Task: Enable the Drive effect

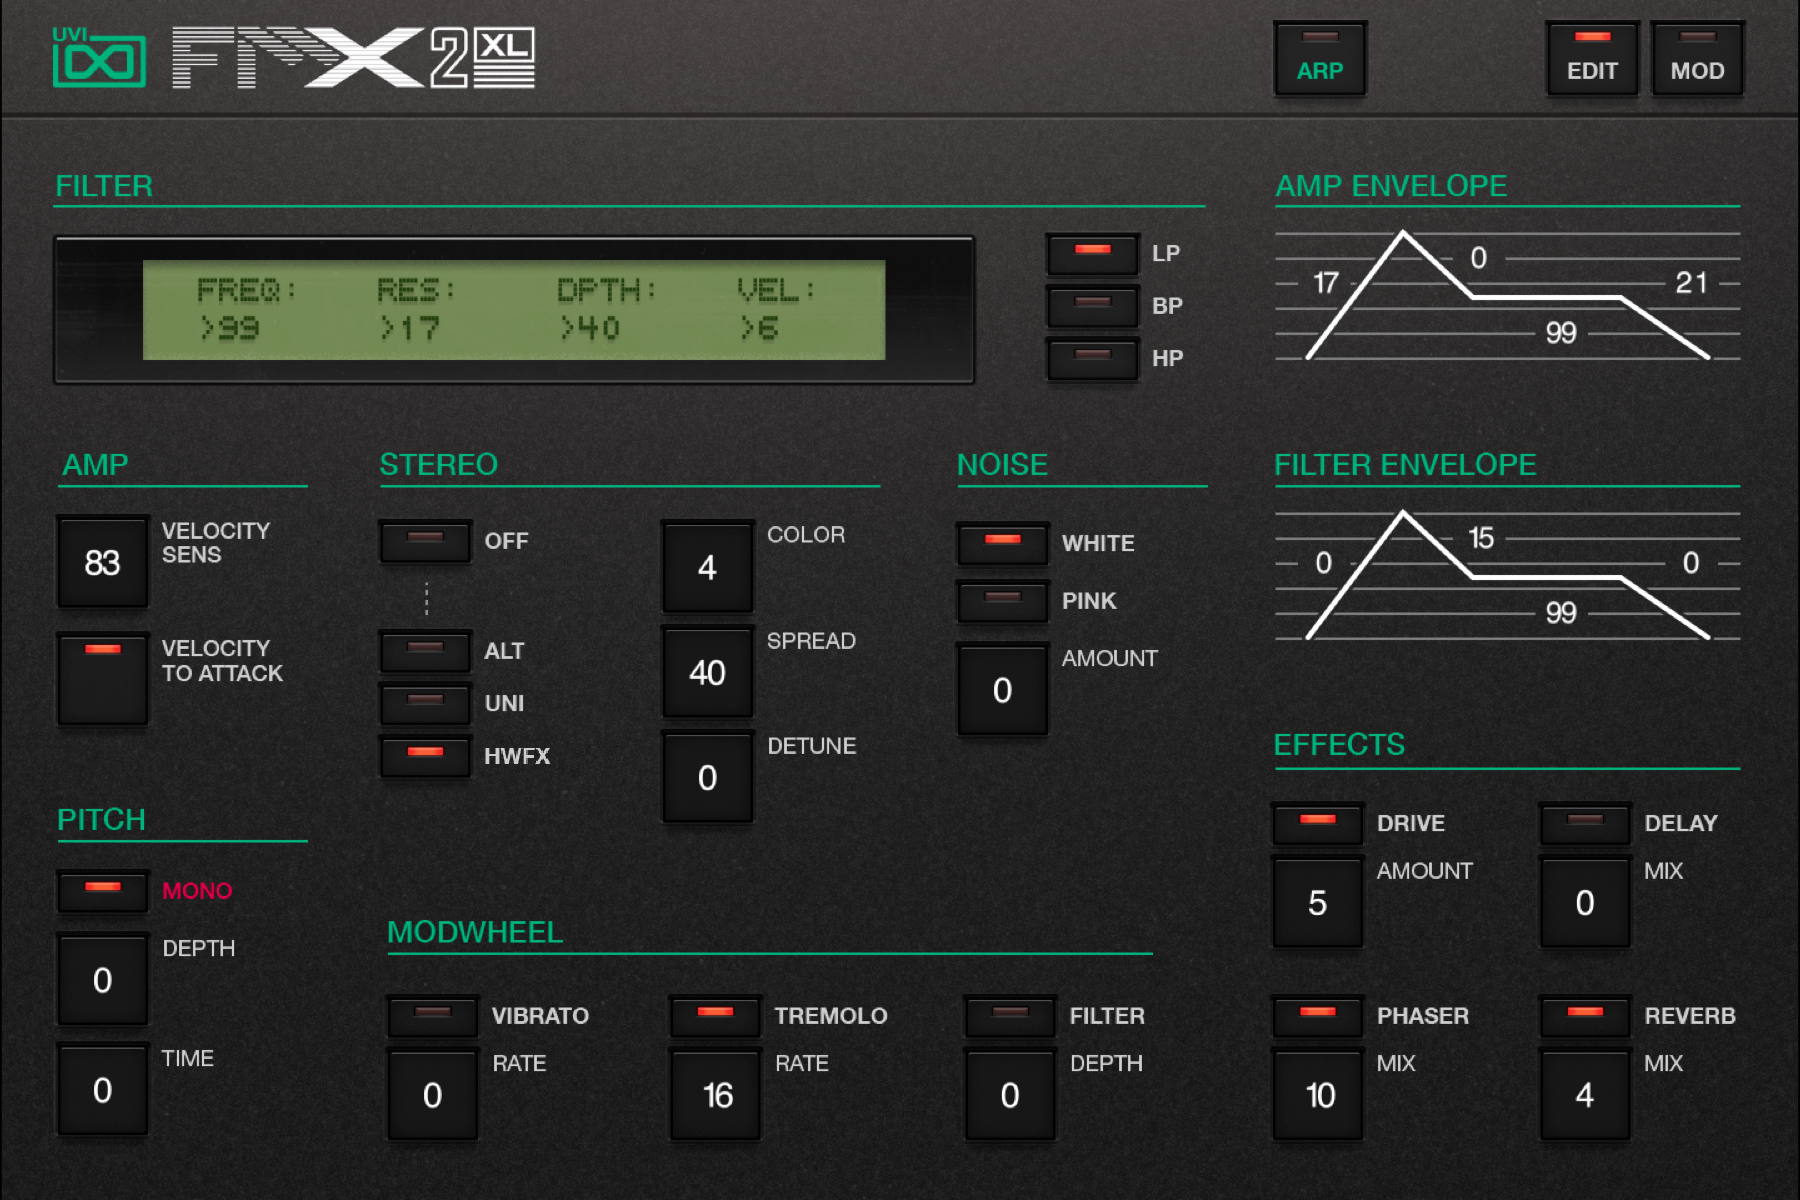Action: pyautogui.click(x=1316, y=823)
